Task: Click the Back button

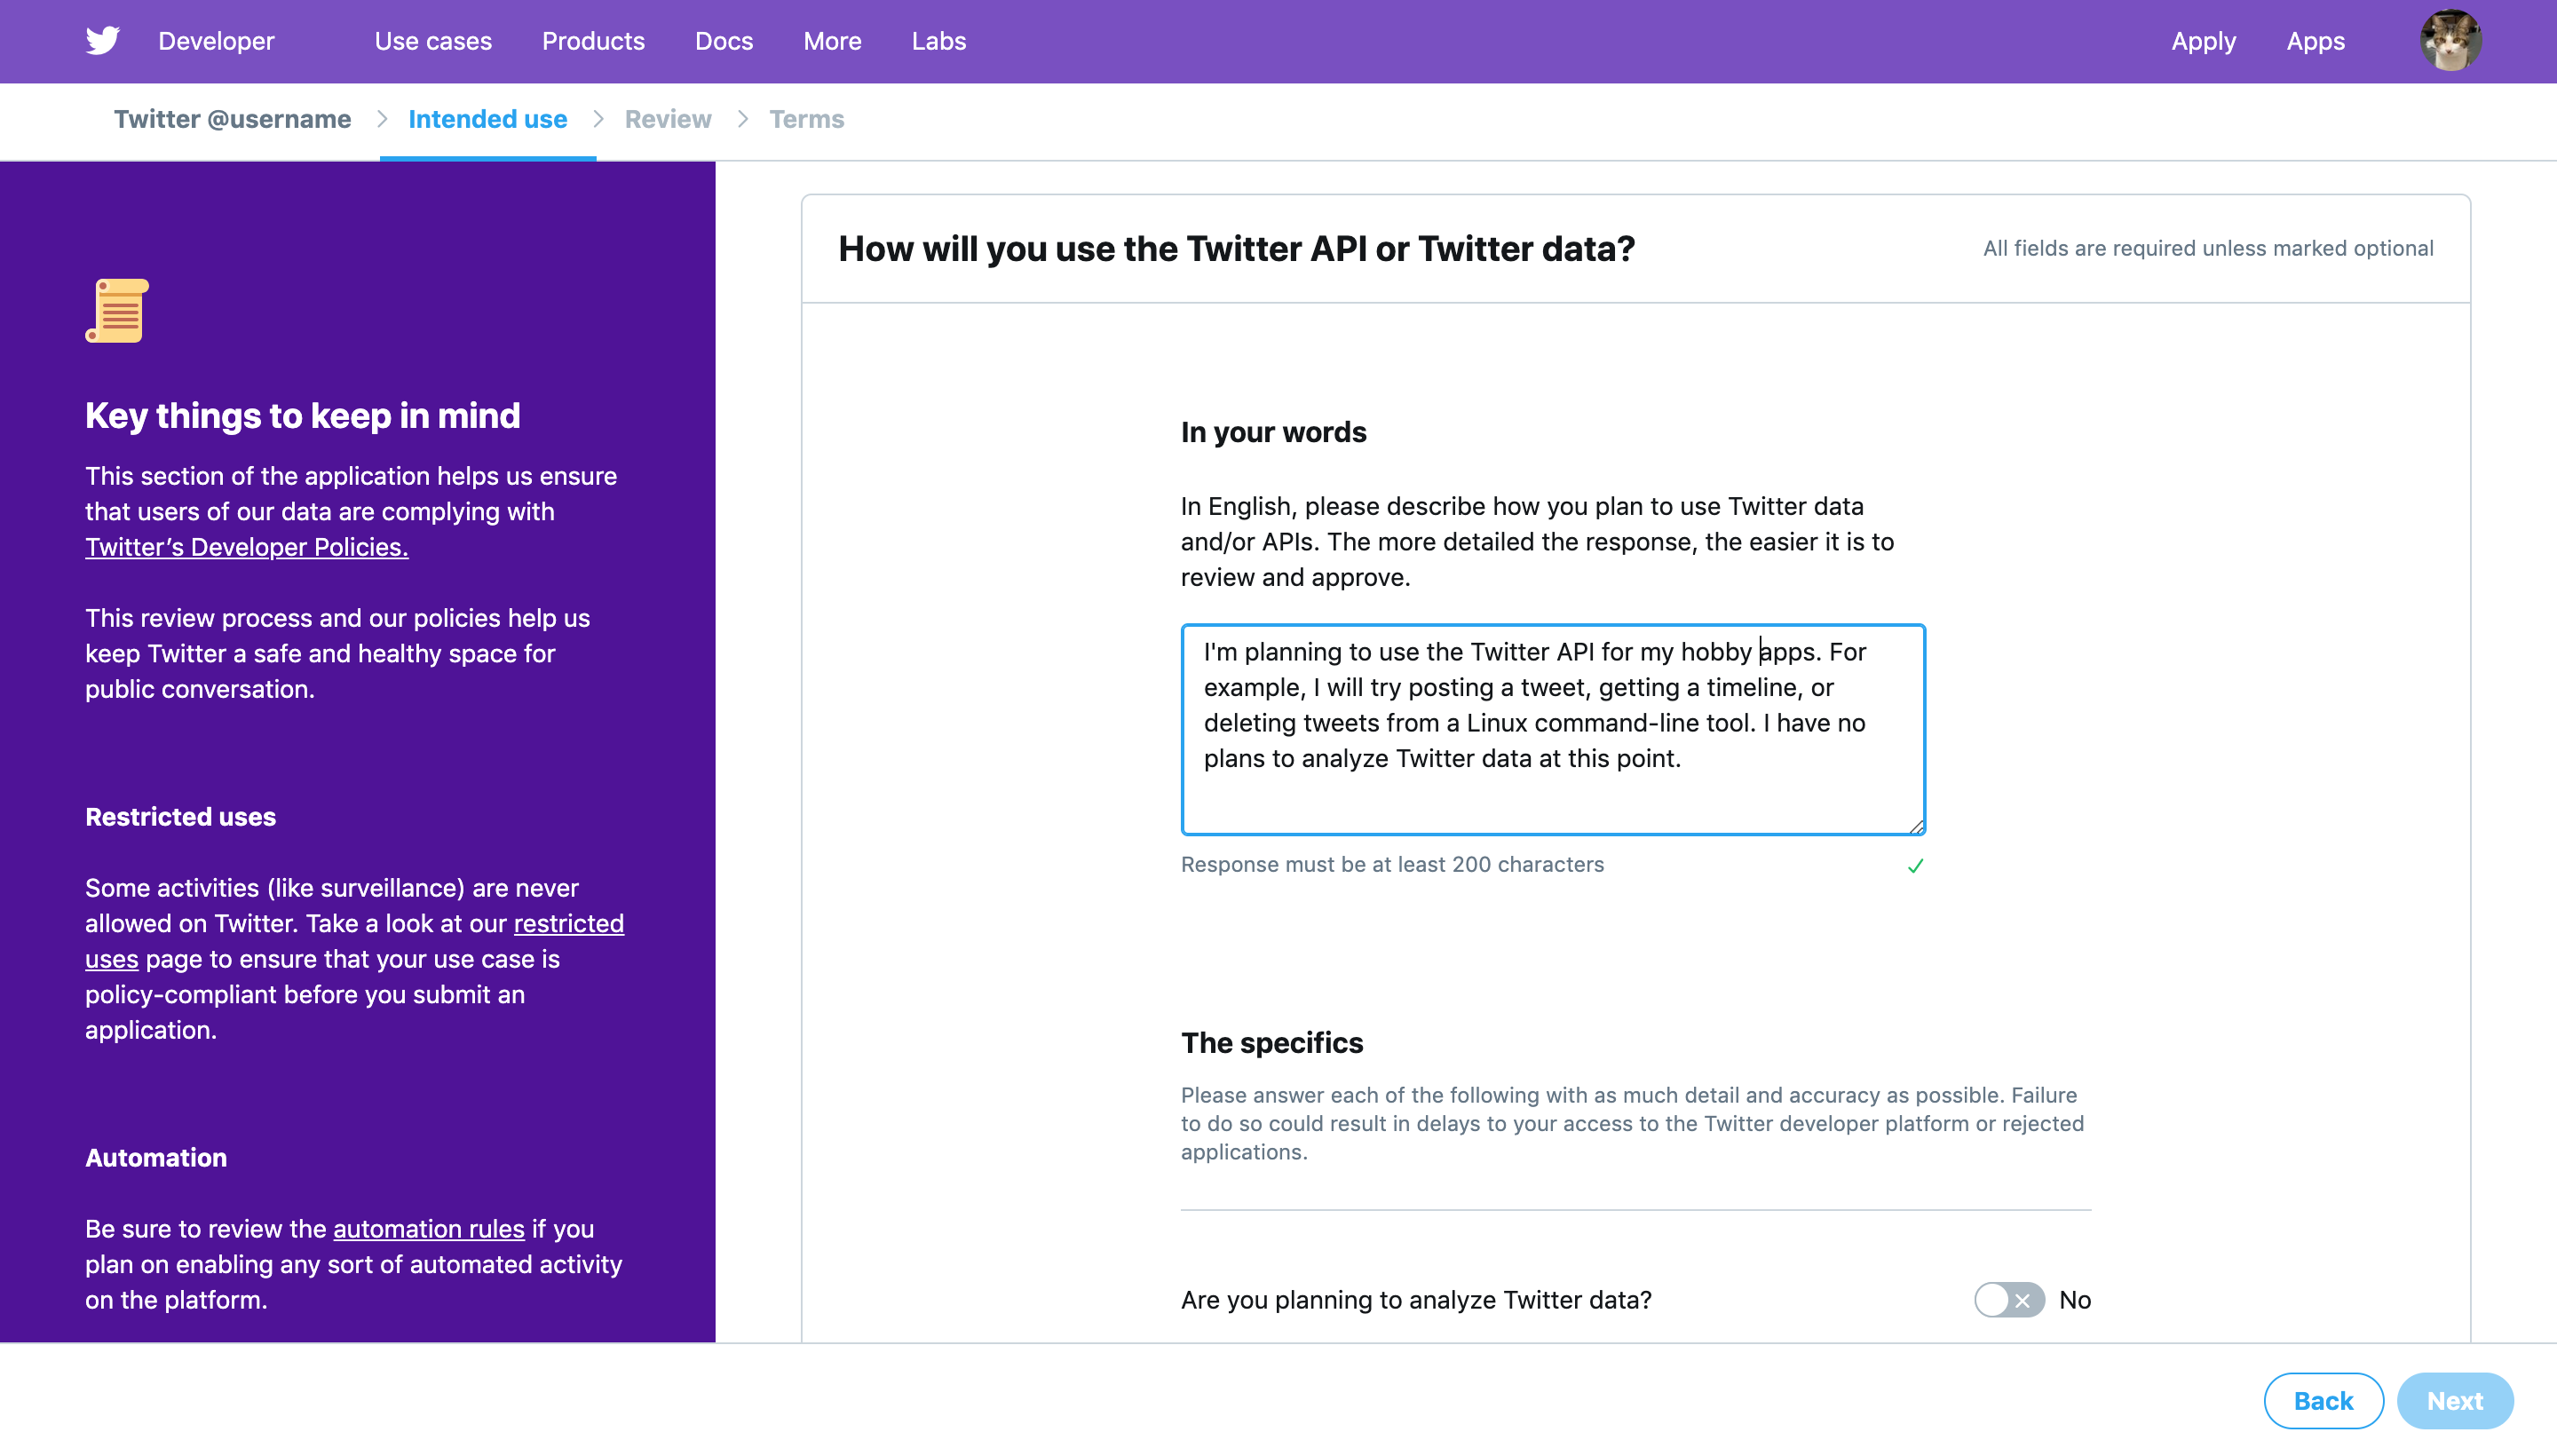Action: 2323,1400
